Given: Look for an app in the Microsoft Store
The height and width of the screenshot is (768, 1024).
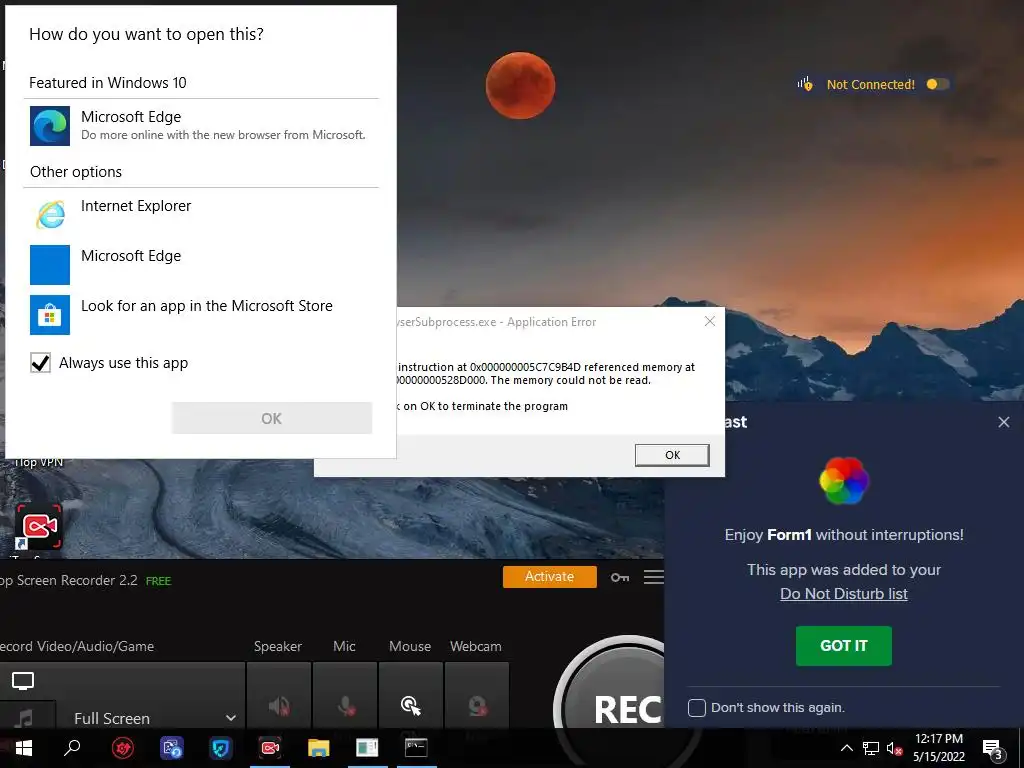Looking at the screenshot, I should pos(200,314).
